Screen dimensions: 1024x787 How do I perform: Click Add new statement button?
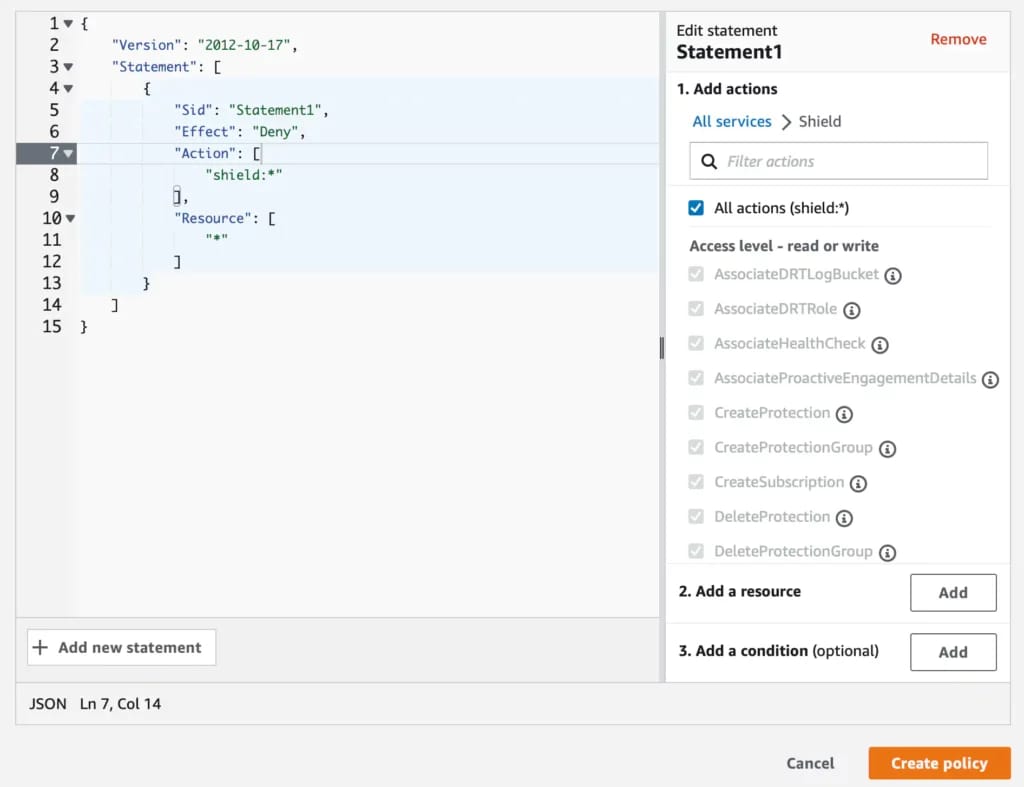click(x=121, y=647)
